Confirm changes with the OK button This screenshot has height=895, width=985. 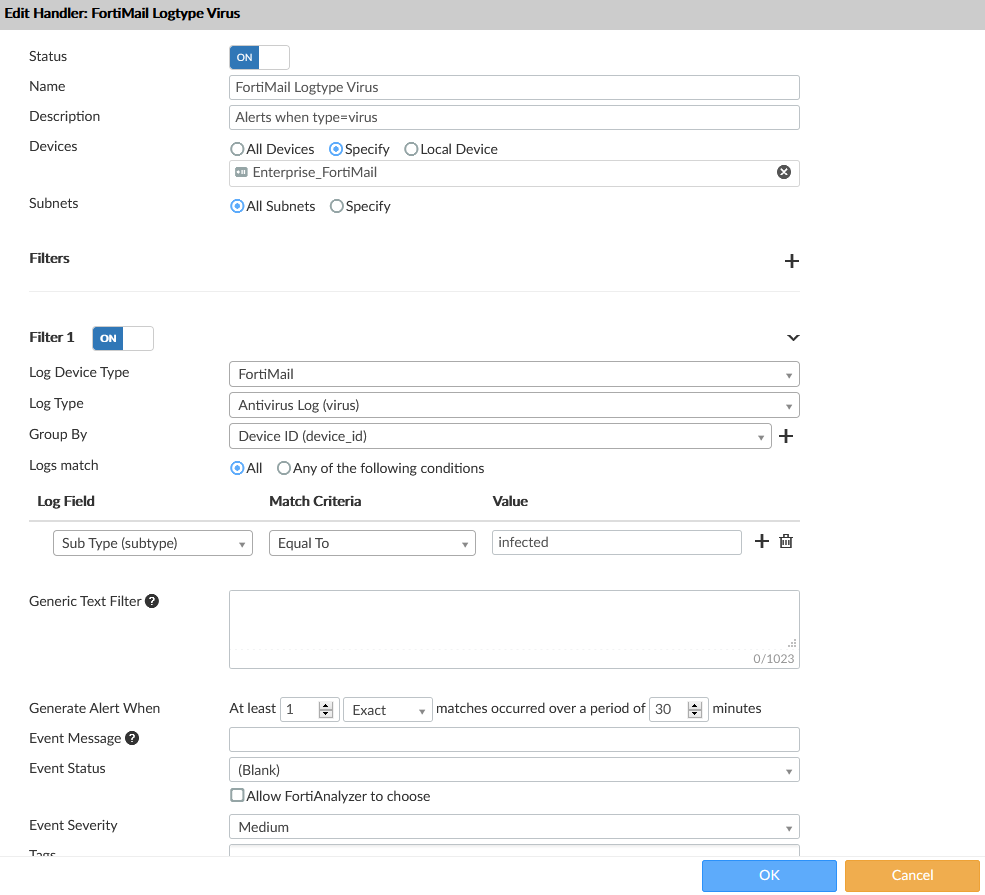(x=768, y=875)
